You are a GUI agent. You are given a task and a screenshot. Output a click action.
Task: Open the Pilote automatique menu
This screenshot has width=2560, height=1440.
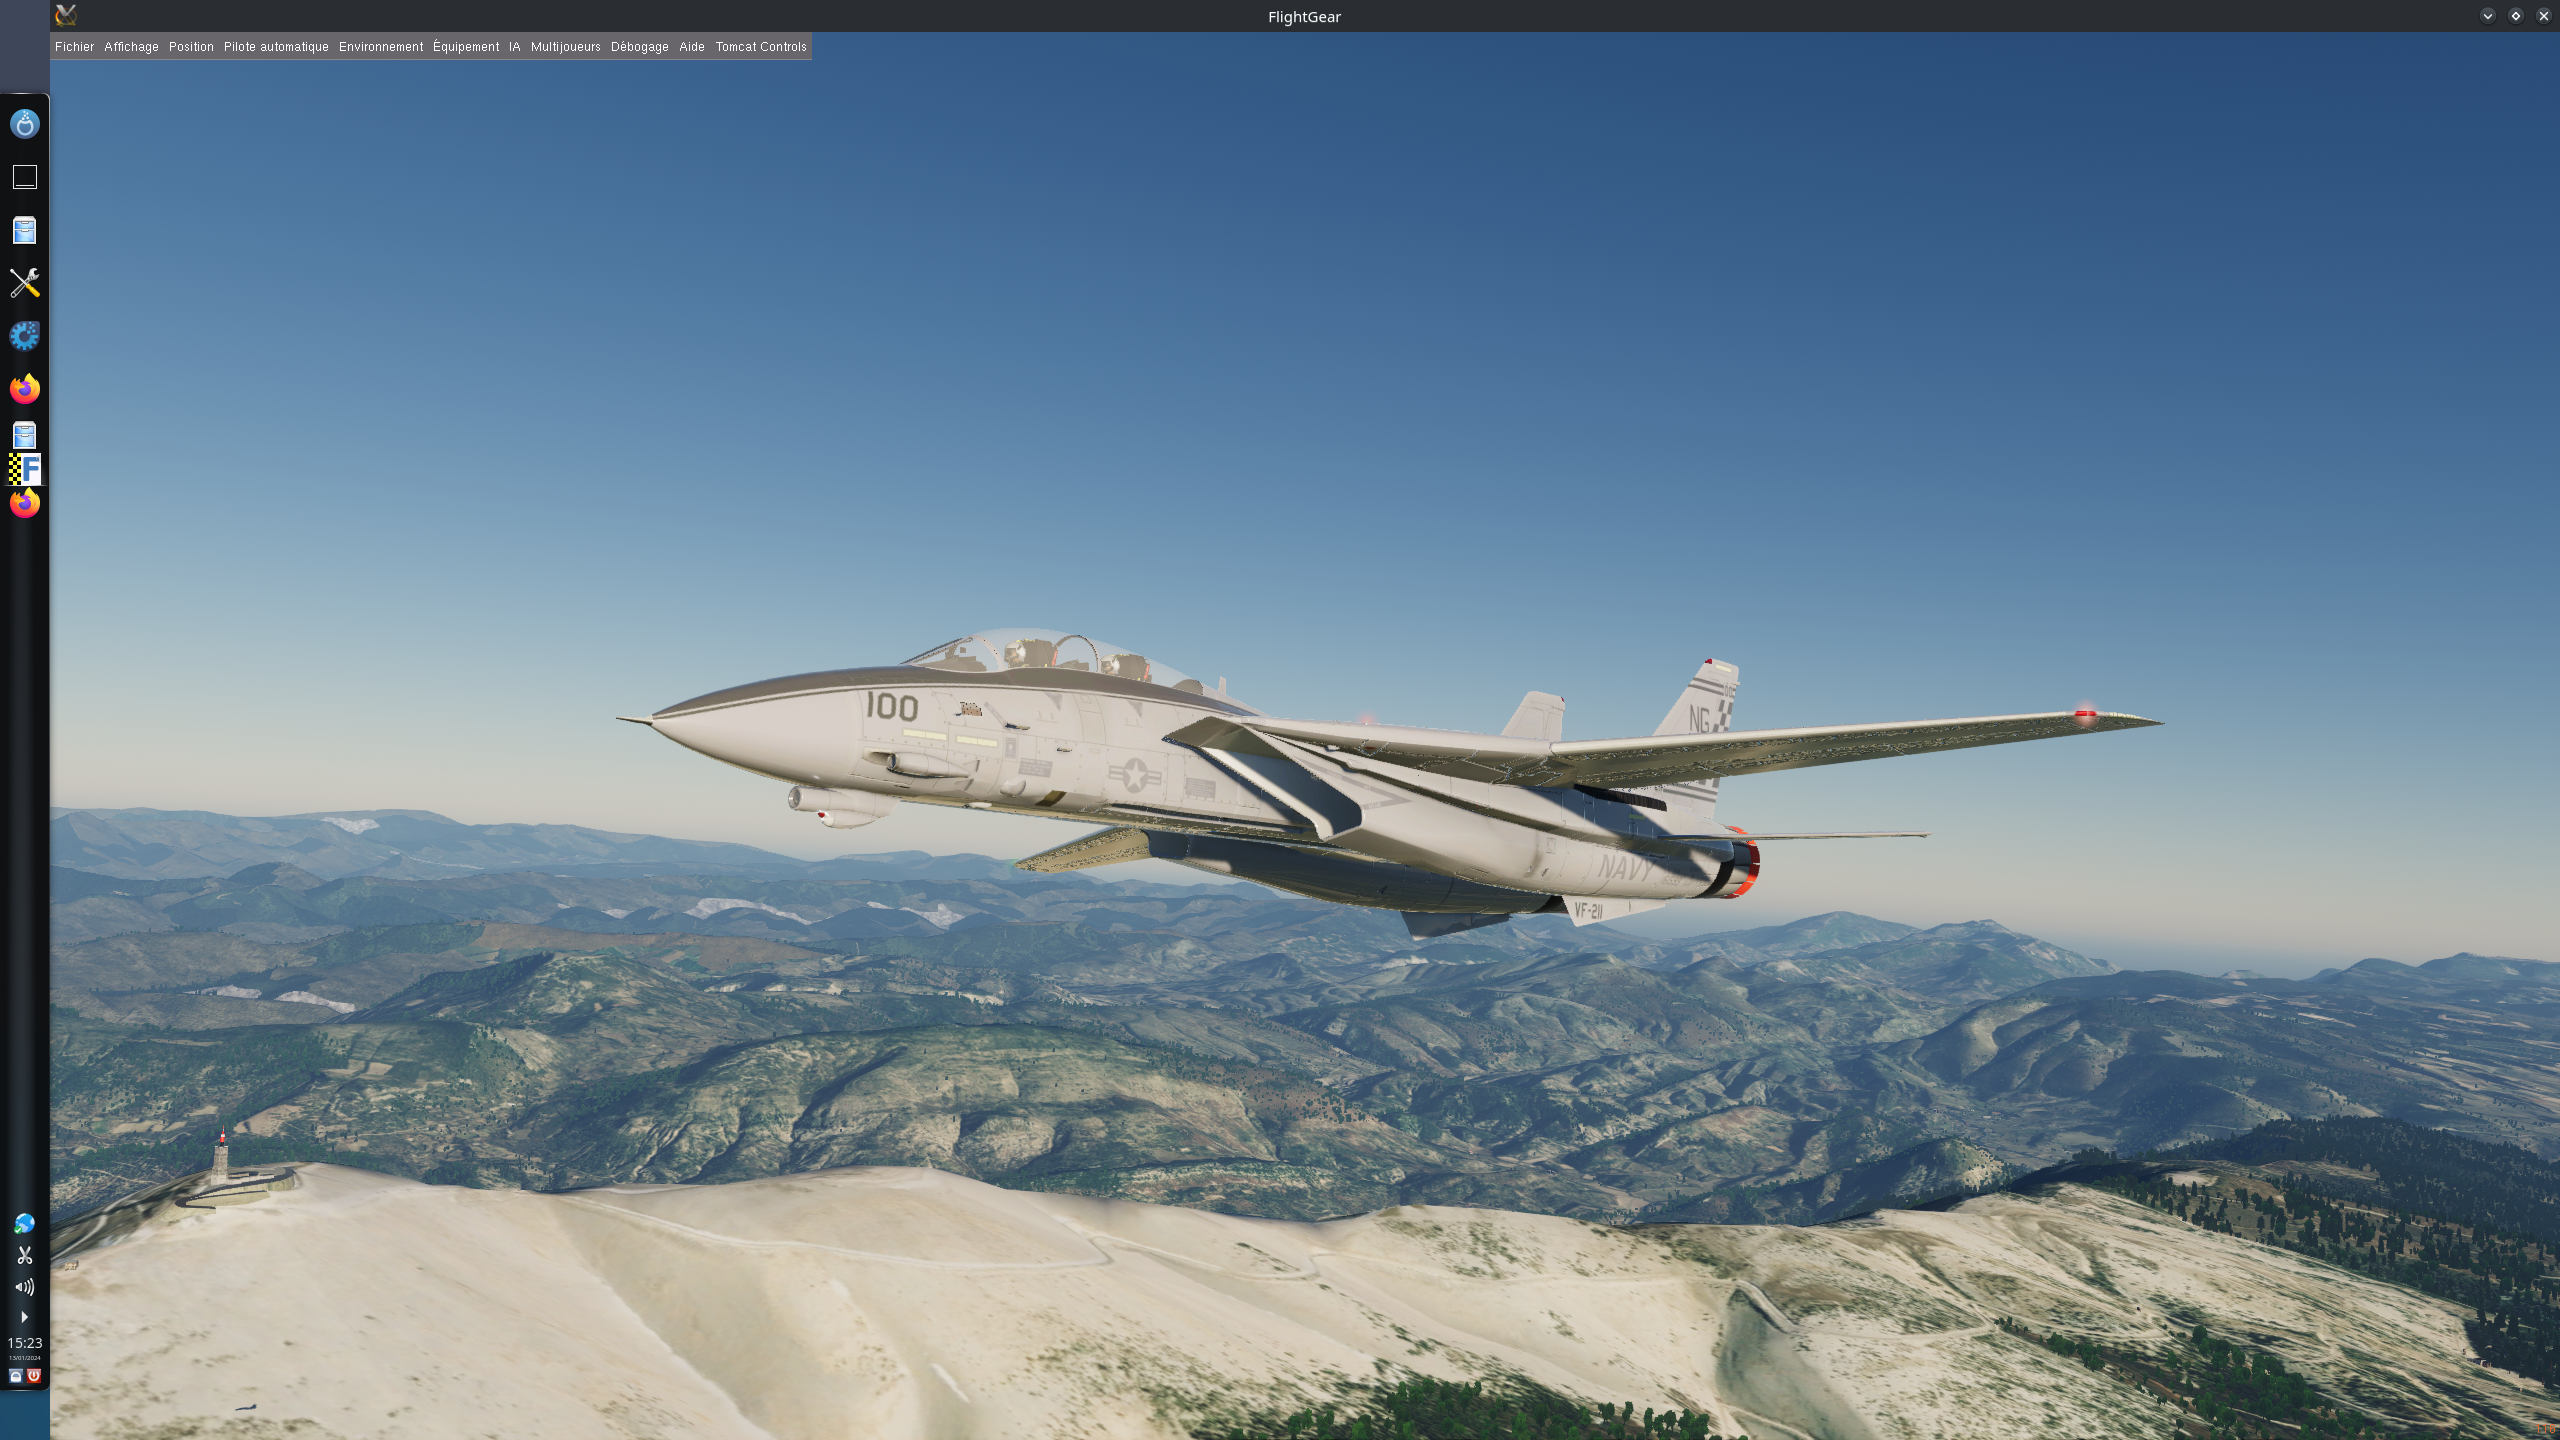(276, 47)
